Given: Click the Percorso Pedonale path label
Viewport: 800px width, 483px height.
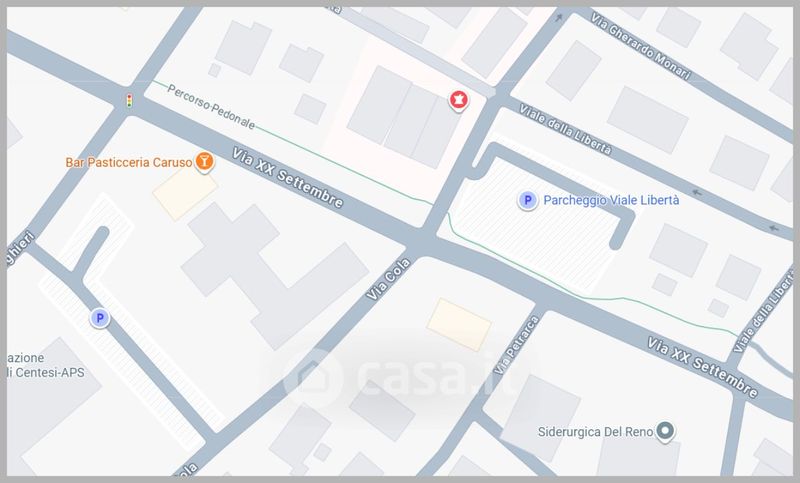Looking at the screenshot, I should click(211, 107).
